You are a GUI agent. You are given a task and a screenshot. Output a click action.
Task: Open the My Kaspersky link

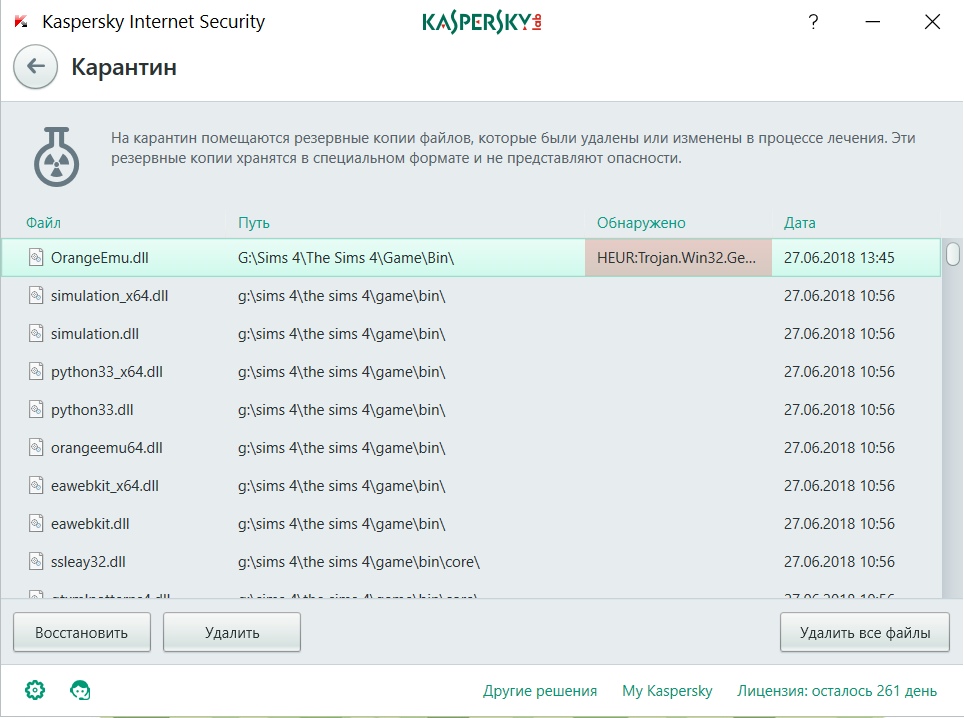667,691
